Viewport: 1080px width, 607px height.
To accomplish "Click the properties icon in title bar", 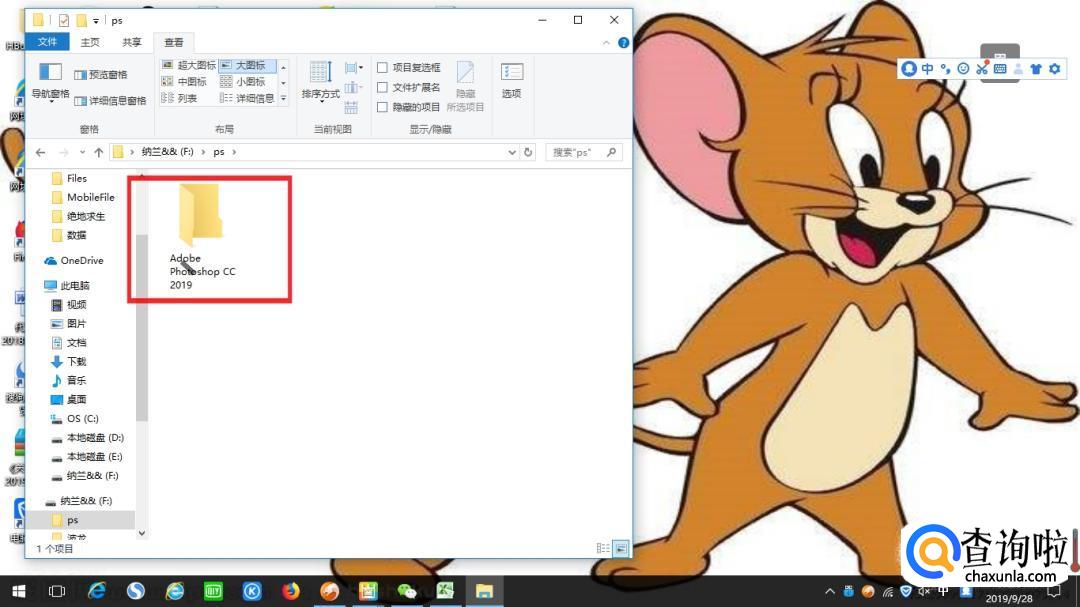I will click(x=63, y=21).
